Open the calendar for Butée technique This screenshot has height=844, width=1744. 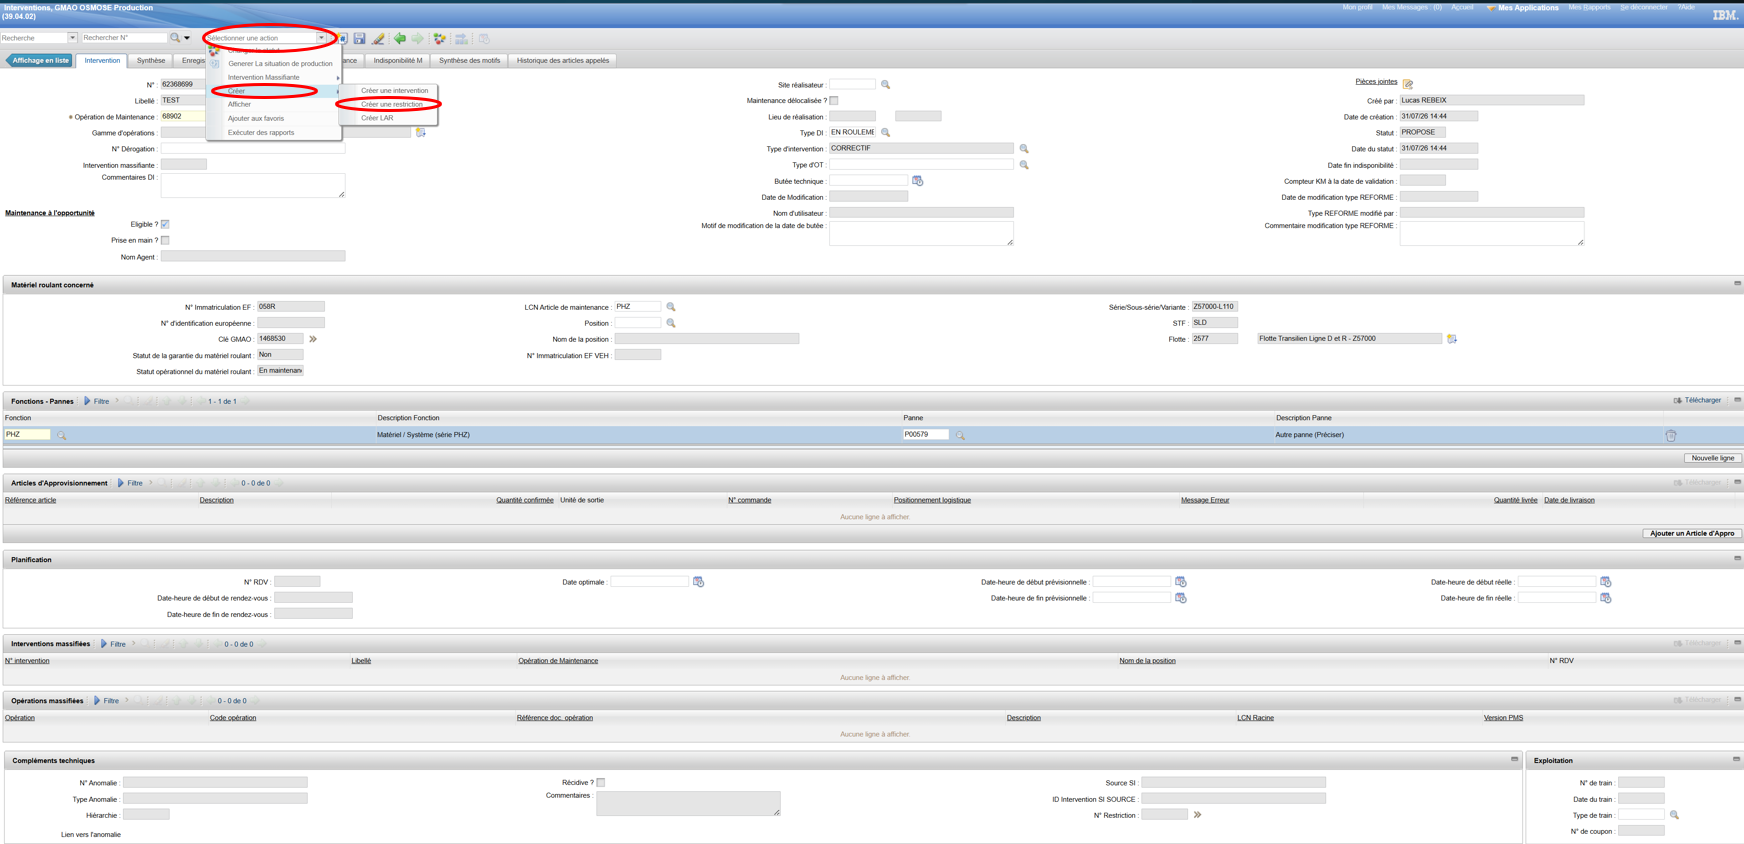[917, 181]
